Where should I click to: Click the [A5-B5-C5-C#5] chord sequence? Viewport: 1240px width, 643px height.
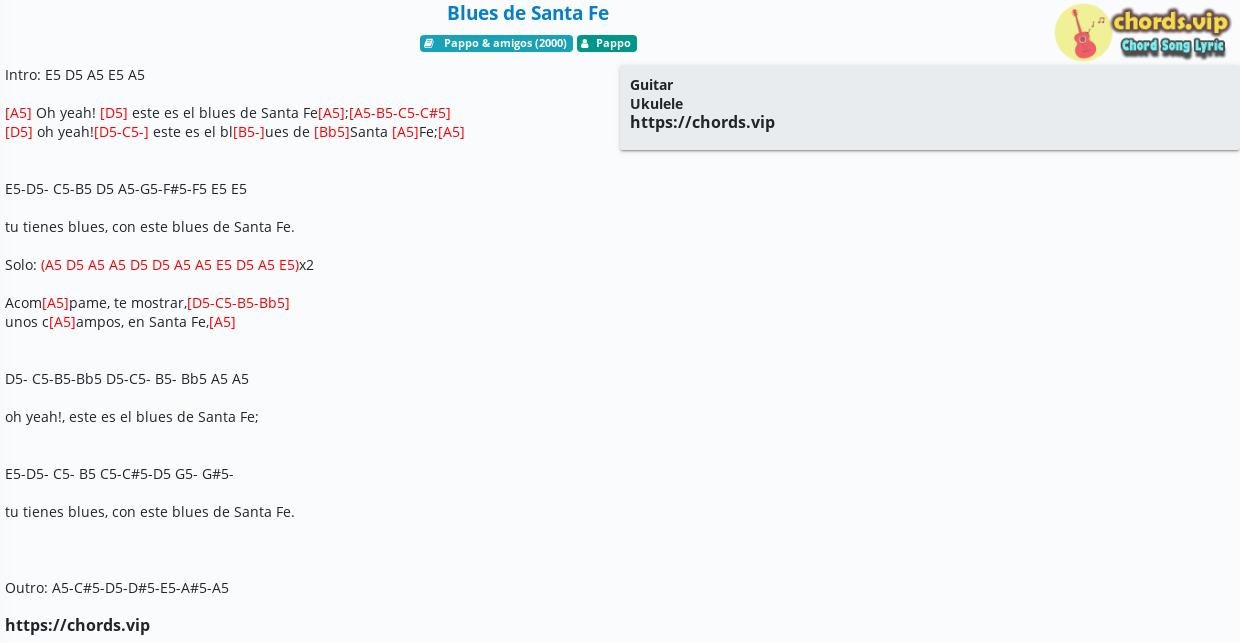[x=400, y=113]
